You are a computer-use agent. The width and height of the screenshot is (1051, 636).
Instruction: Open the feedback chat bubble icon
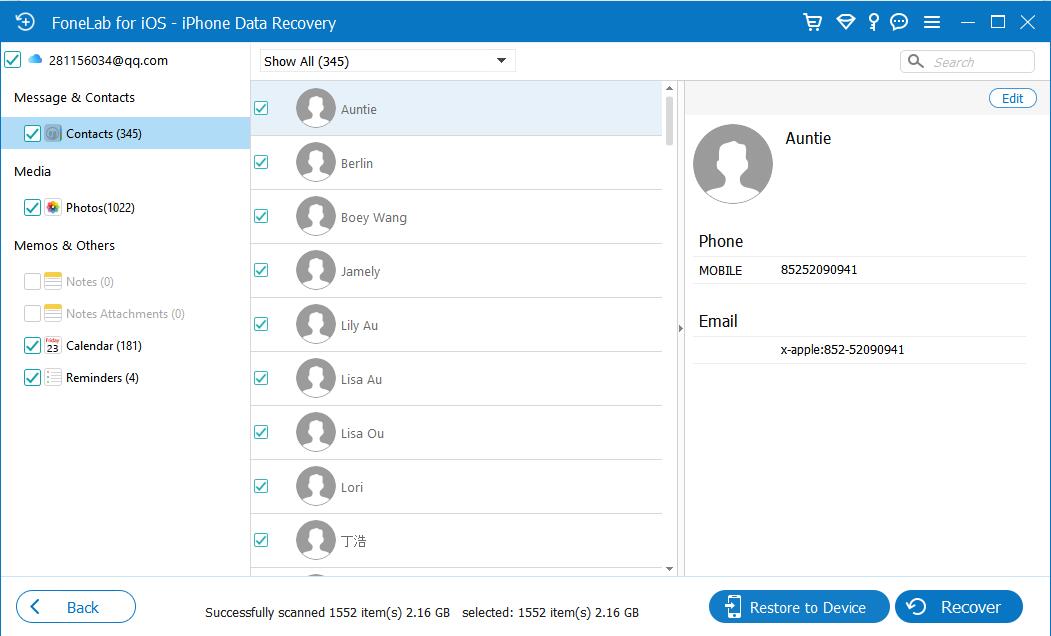click(899, 22)
